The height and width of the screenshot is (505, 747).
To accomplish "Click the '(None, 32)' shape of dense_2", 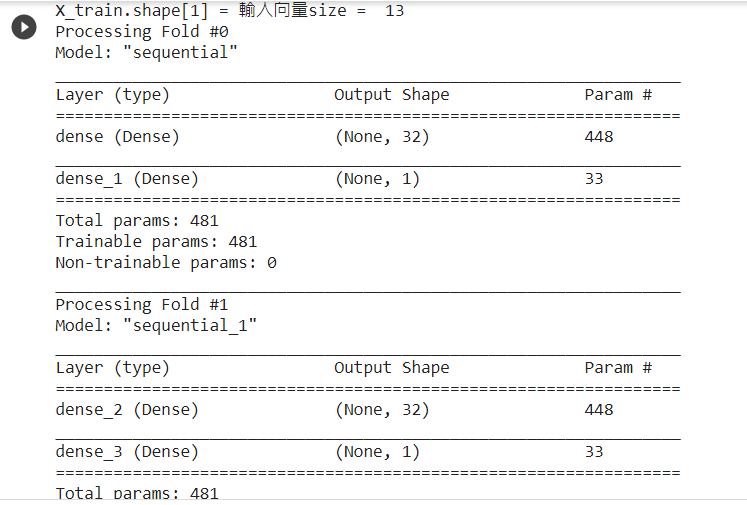I will 382,409.
